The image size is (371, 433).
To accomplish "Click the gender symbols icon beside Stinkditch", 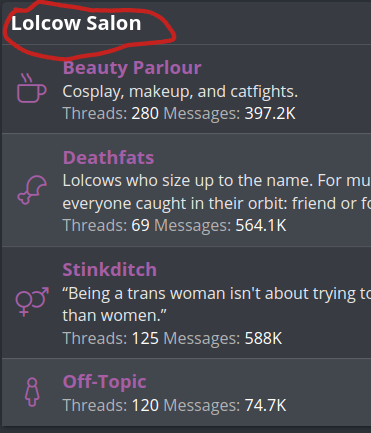I will click(32, 302).
